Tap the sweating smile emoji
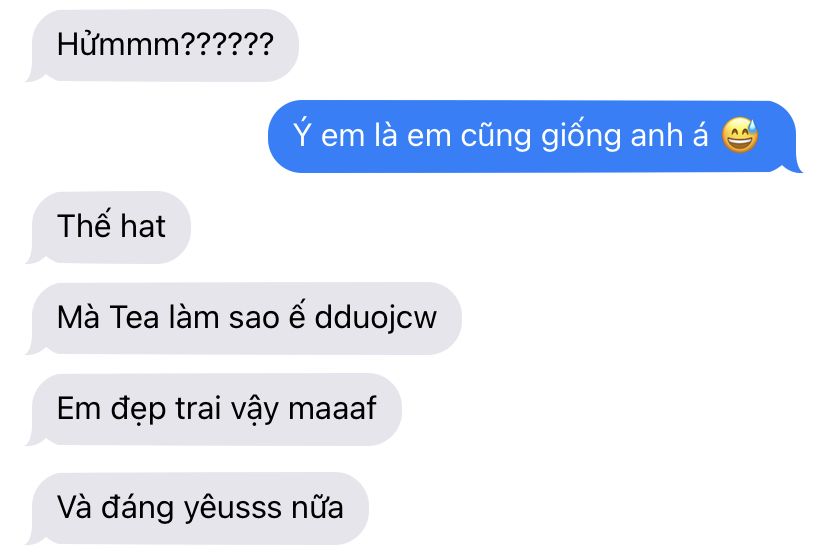This screenshot has height=553, width=828. (x=740, y=135)
